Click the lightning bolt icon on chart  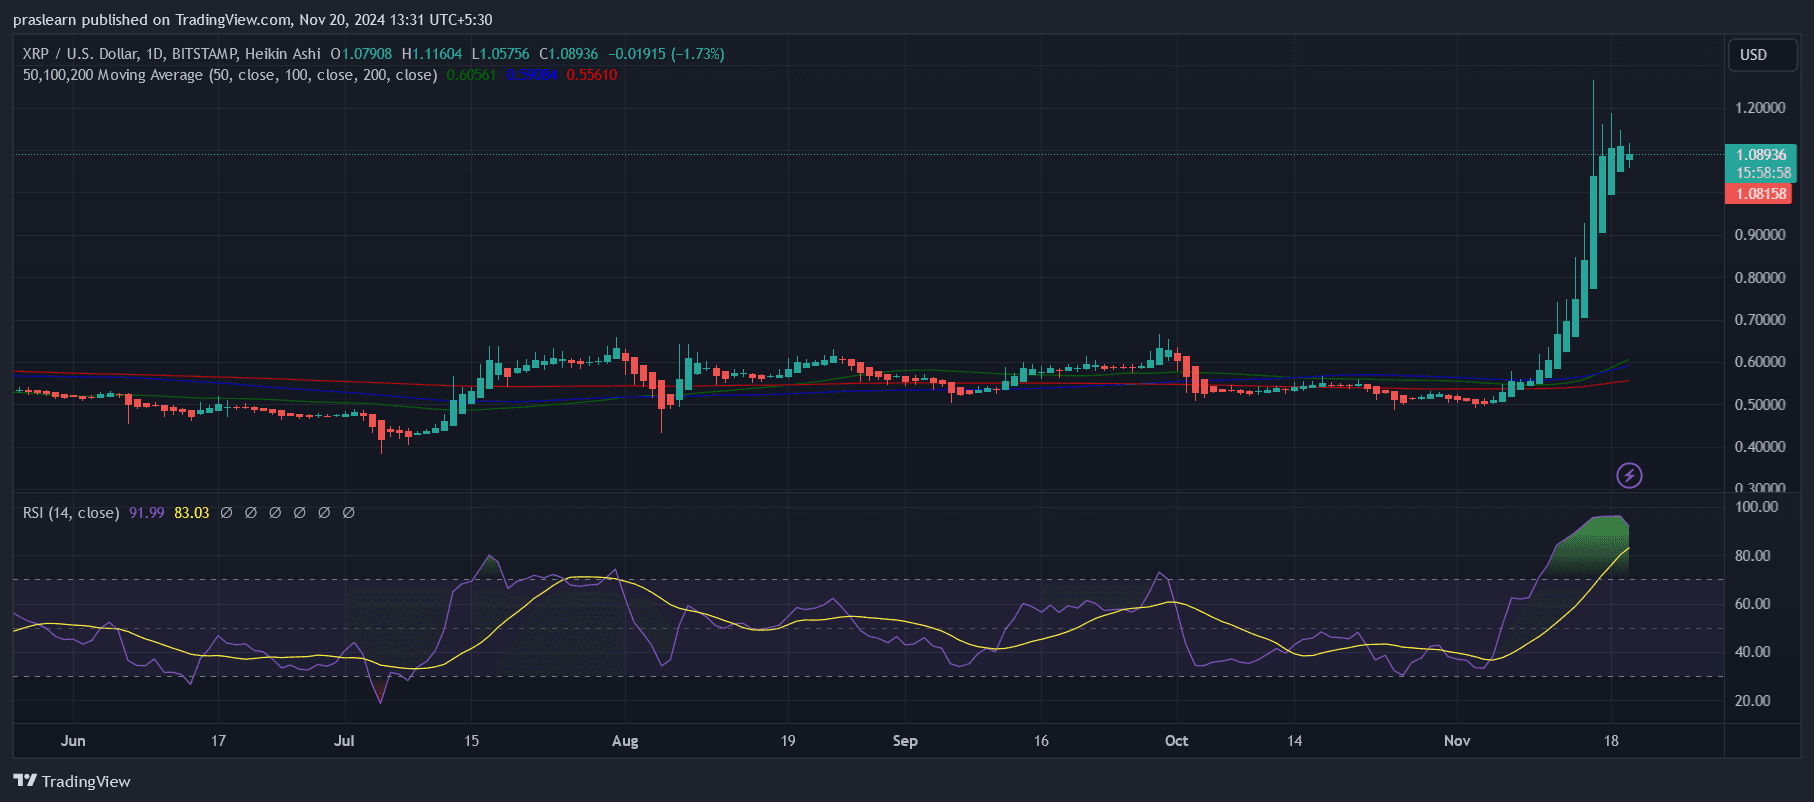1629,475
